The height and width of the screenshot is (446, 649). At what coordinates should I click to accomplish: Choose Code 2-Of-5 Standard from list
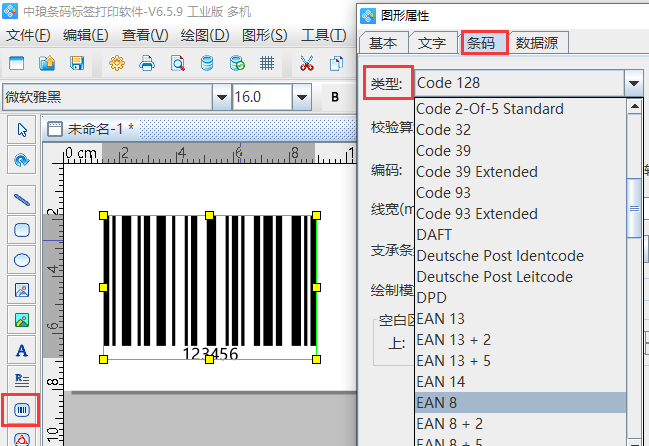click(x=520, y=109)
